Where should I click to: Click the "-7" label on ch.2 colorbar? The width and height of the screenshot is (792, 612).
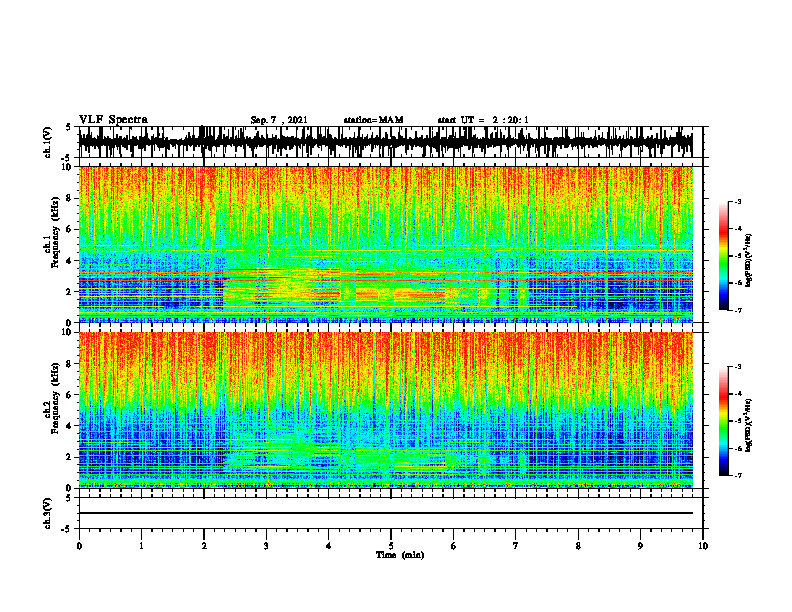[x=737, y=476]
